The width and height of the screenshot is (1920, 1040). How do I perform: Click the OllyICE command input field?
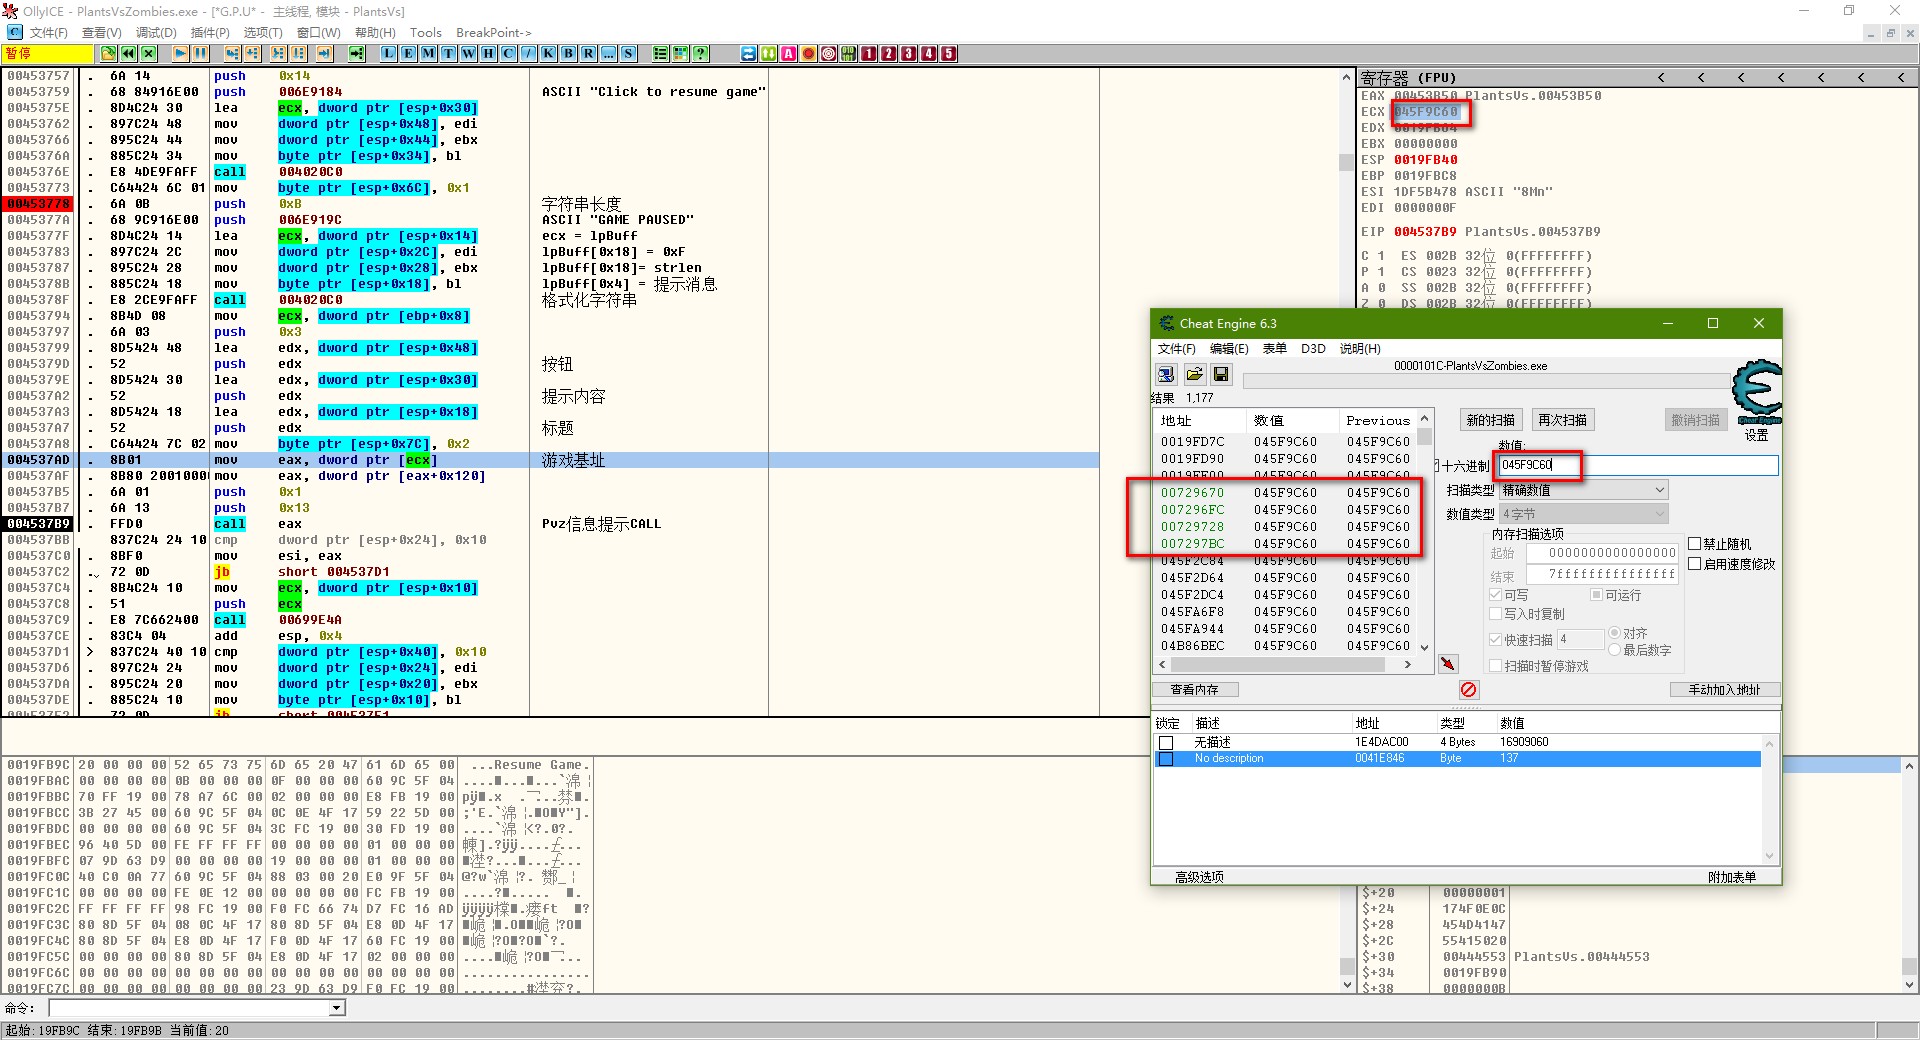pyautogui.click(x=190, y=1008)
